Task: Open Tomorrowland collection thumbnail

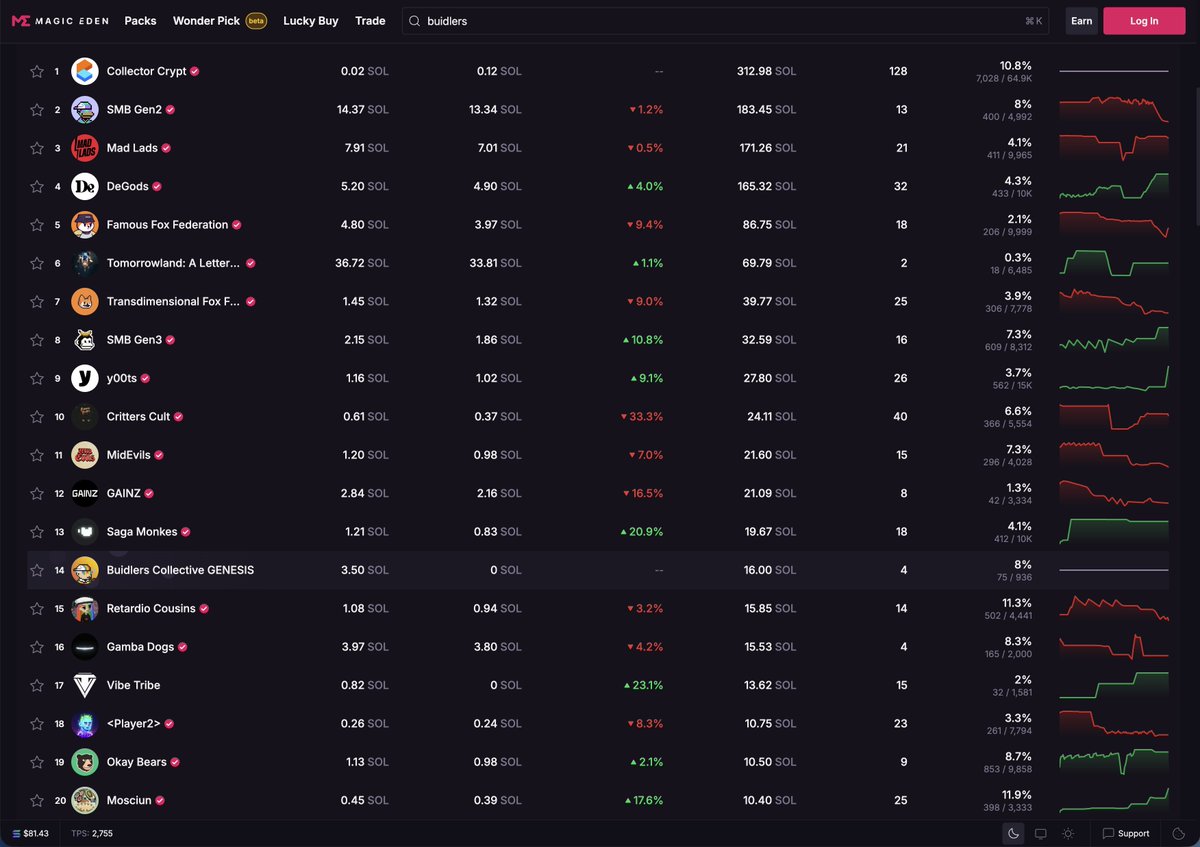Action: tap(85, 263)
